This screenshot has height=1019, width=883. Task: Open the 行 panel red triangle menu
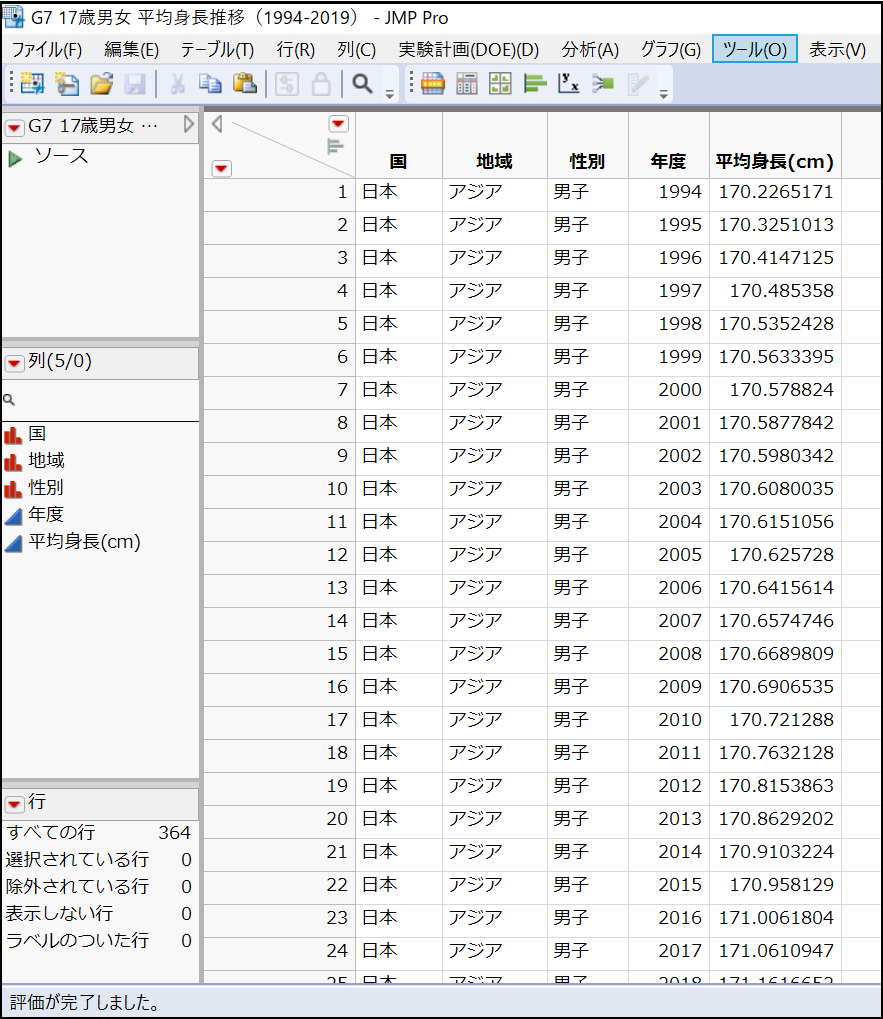pyautogui.click(x=14, y=804)
